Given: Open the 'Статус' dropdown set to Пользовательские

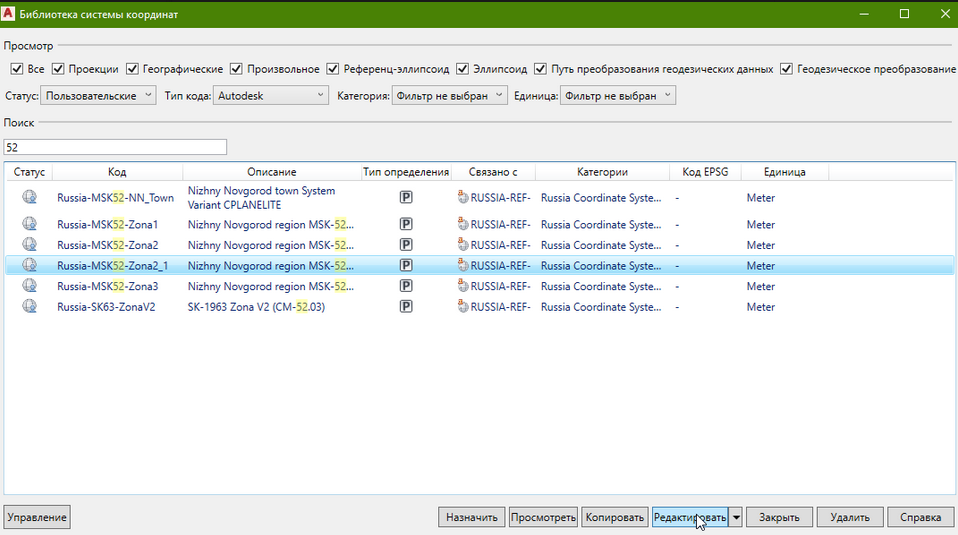Looking at the screenshot, I should tap(99, 95).
